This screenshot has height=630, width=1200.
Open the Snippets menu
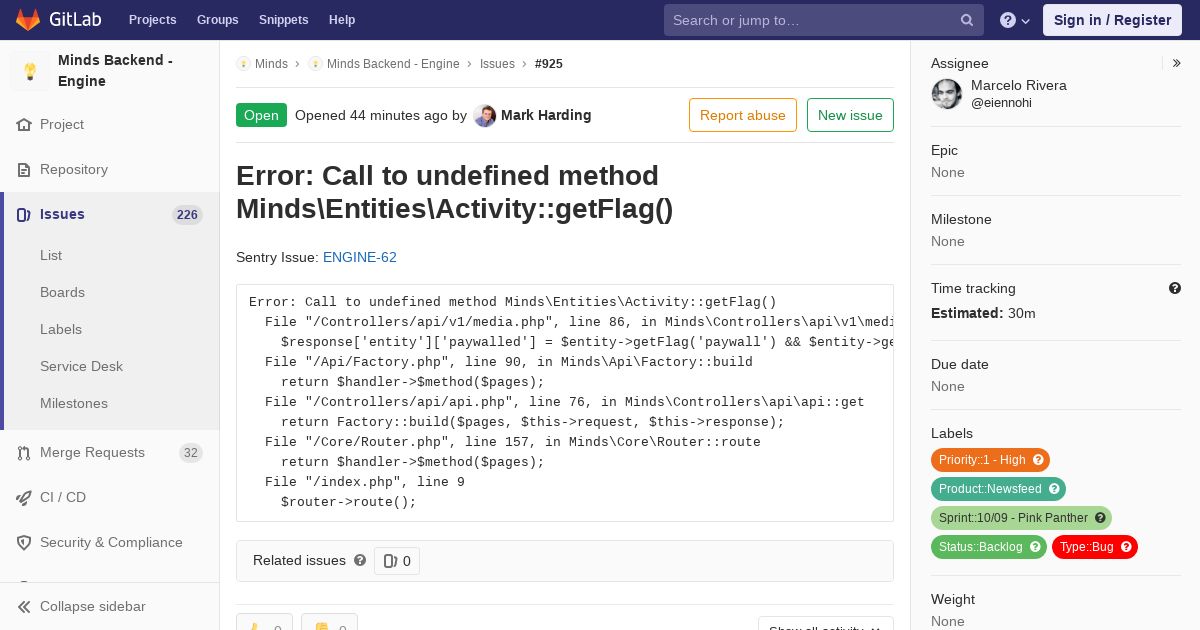point(283,20)
